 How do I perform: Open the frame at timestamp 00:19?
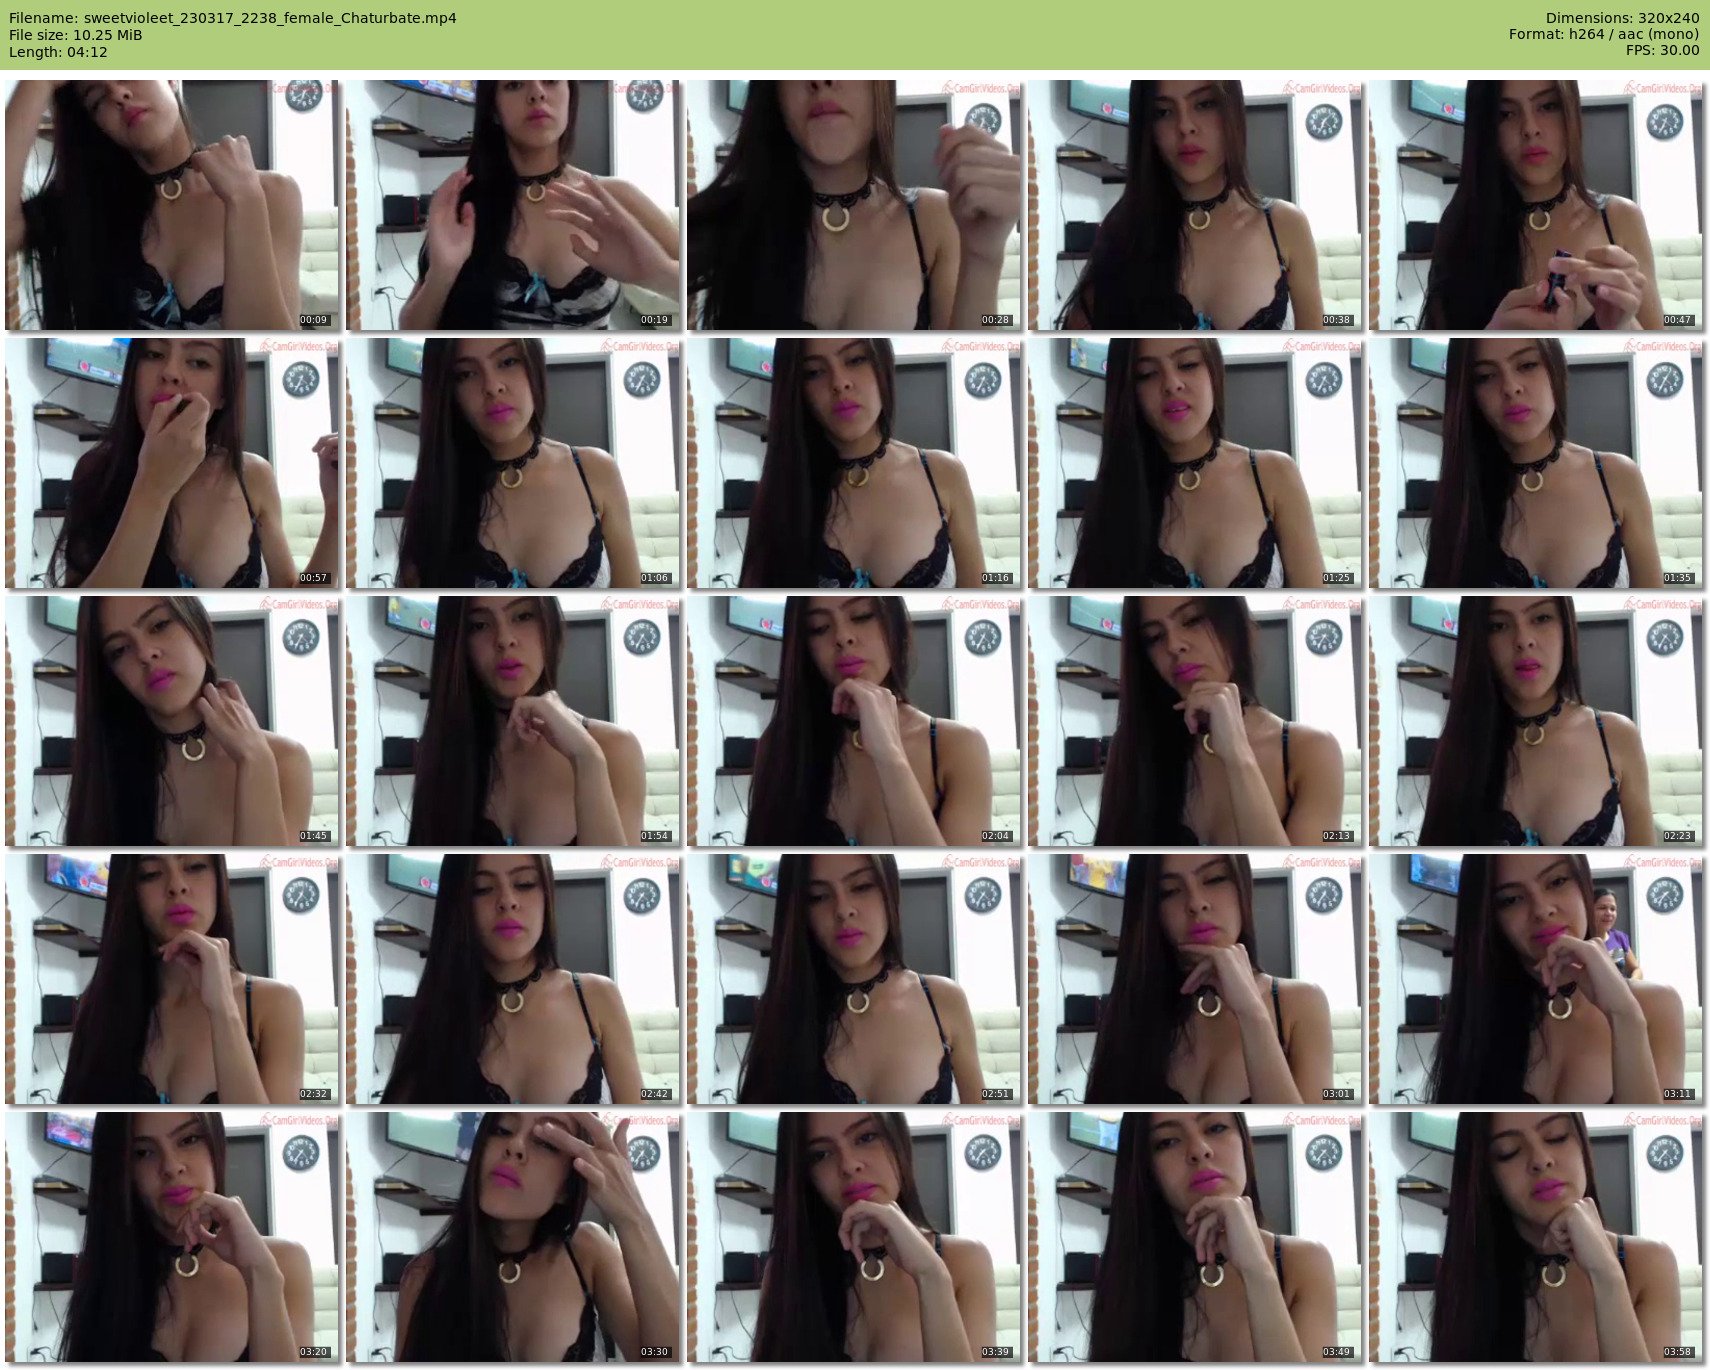(x=513, y=205)
